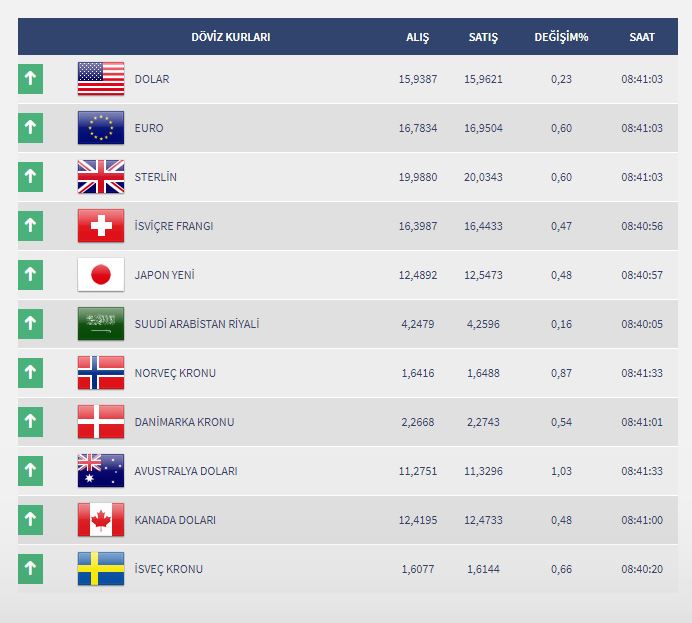
Task: Click the Swiss flag icon
Action: [x=101, y=226]
